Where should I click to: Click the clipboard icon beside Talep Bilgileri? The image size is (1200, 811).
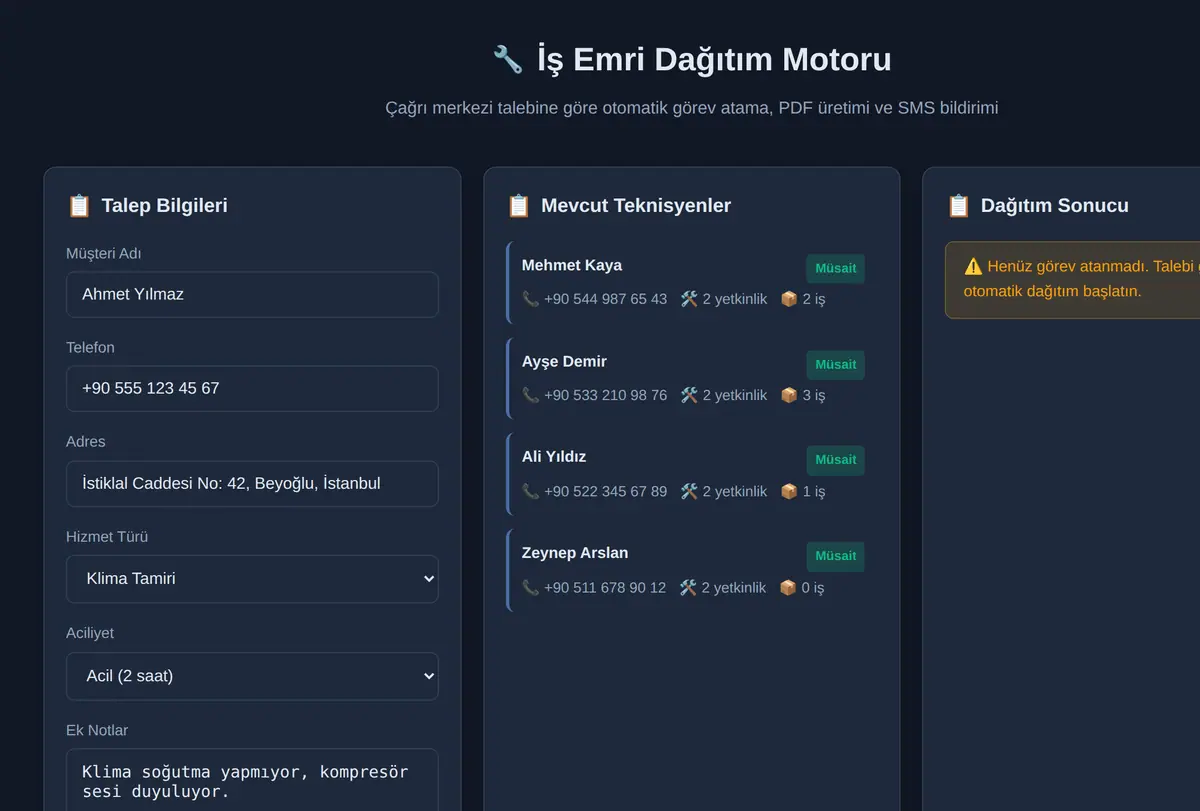pyautogui.click(x=79, y=205)
